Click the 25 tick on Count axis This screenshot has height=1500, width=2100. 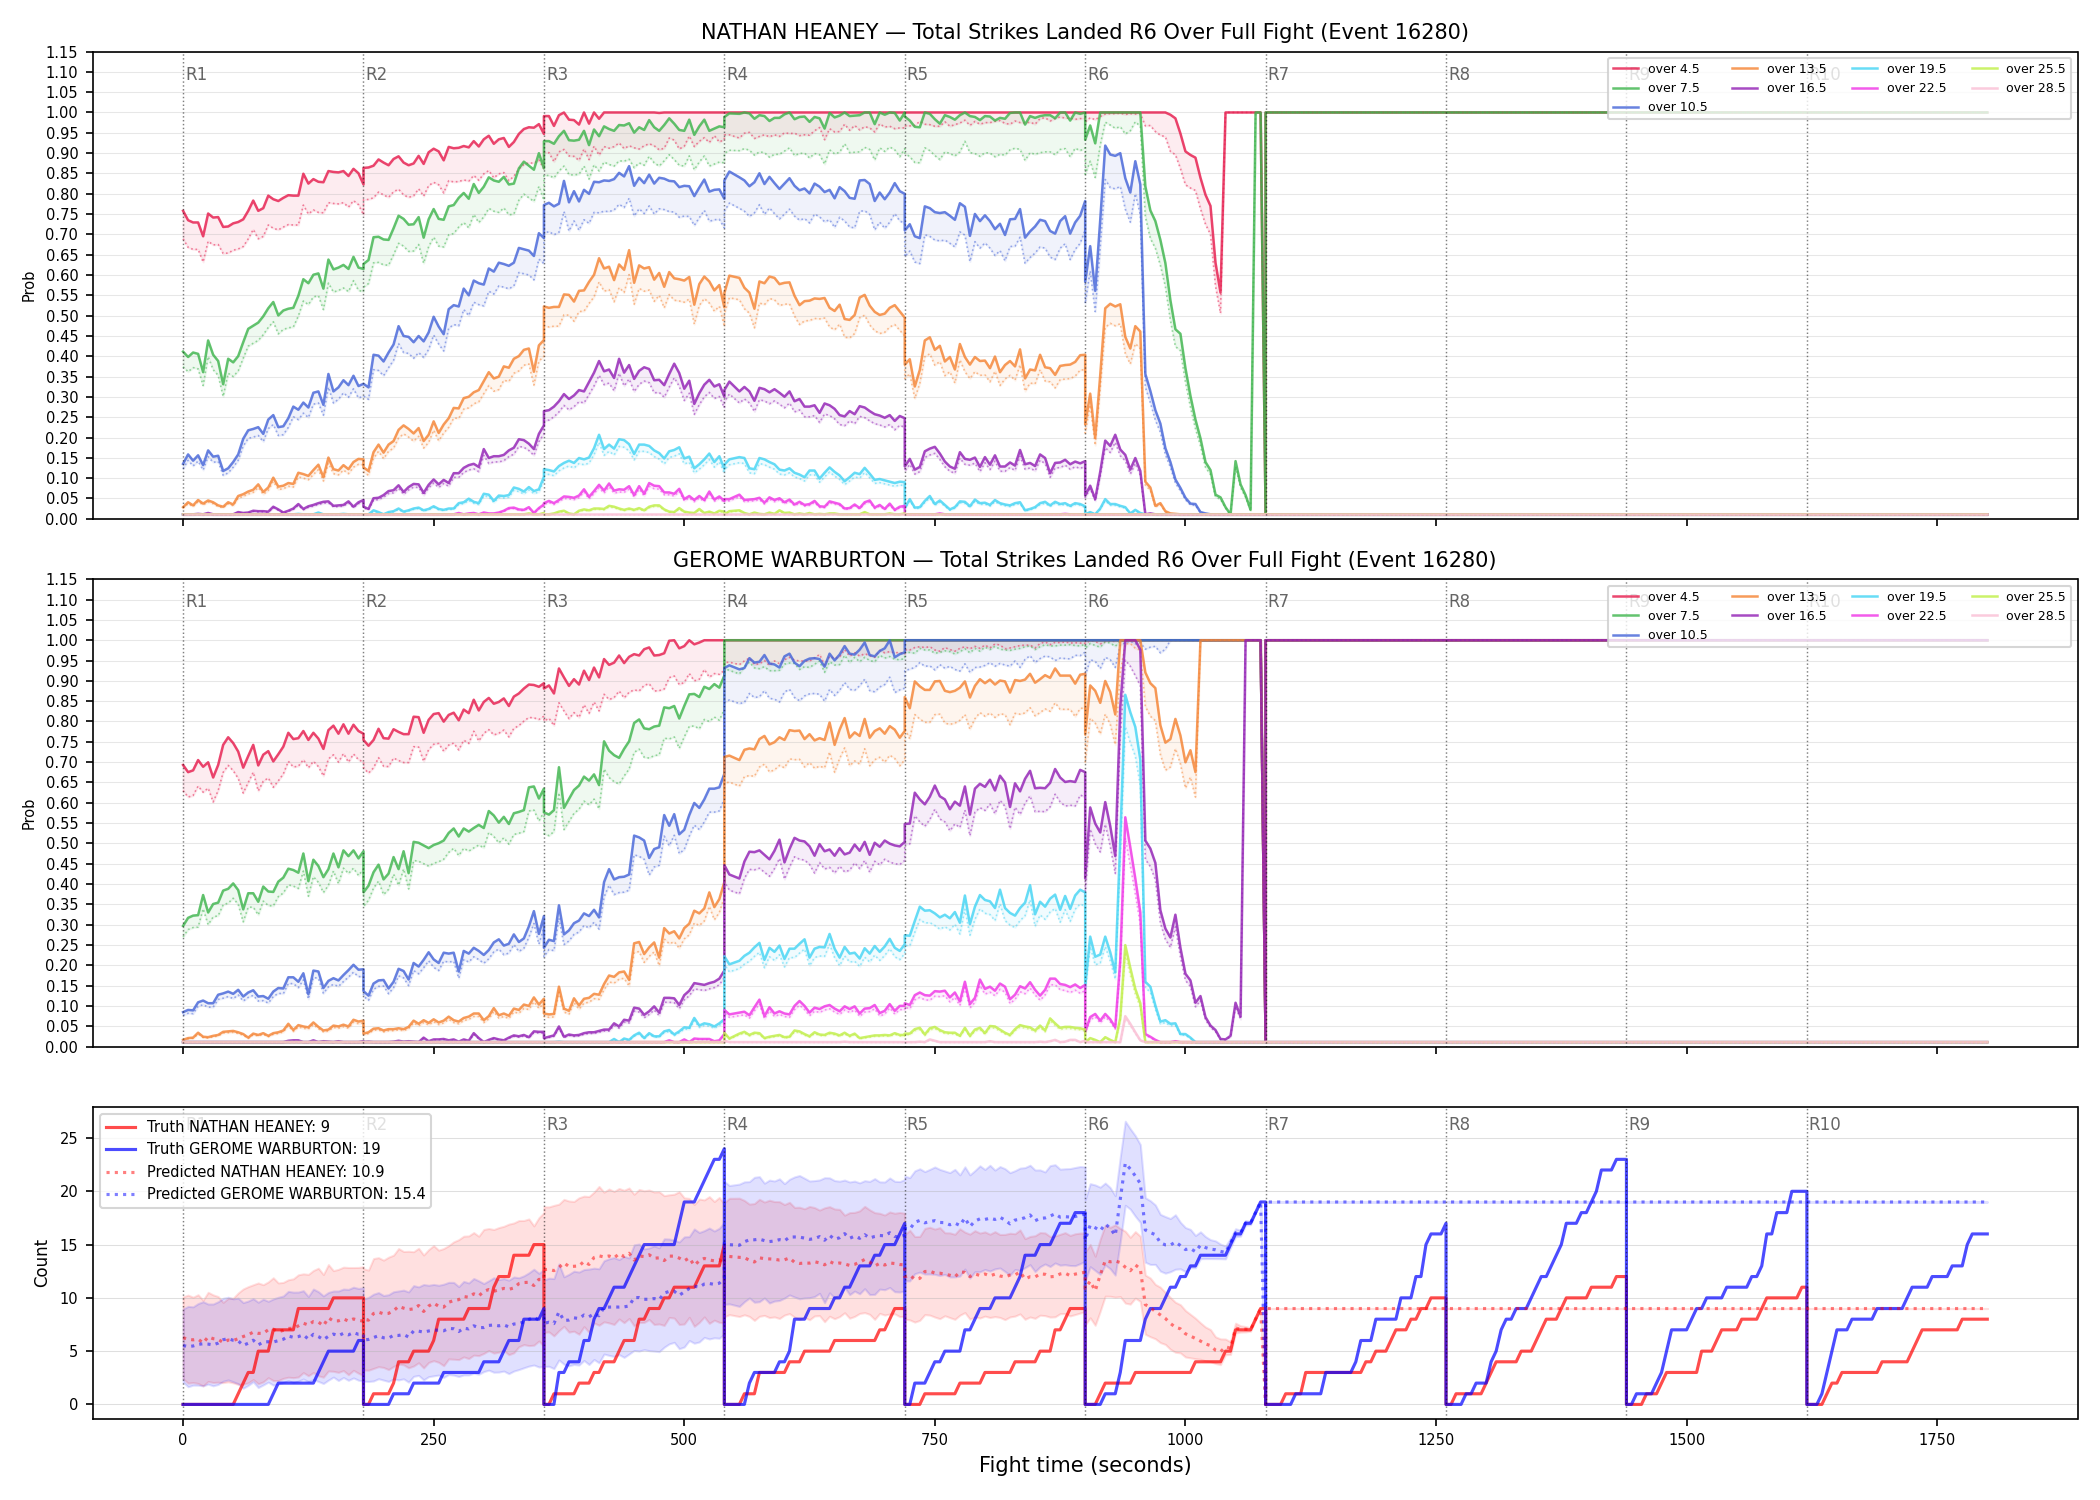[x=69, y=1139]
